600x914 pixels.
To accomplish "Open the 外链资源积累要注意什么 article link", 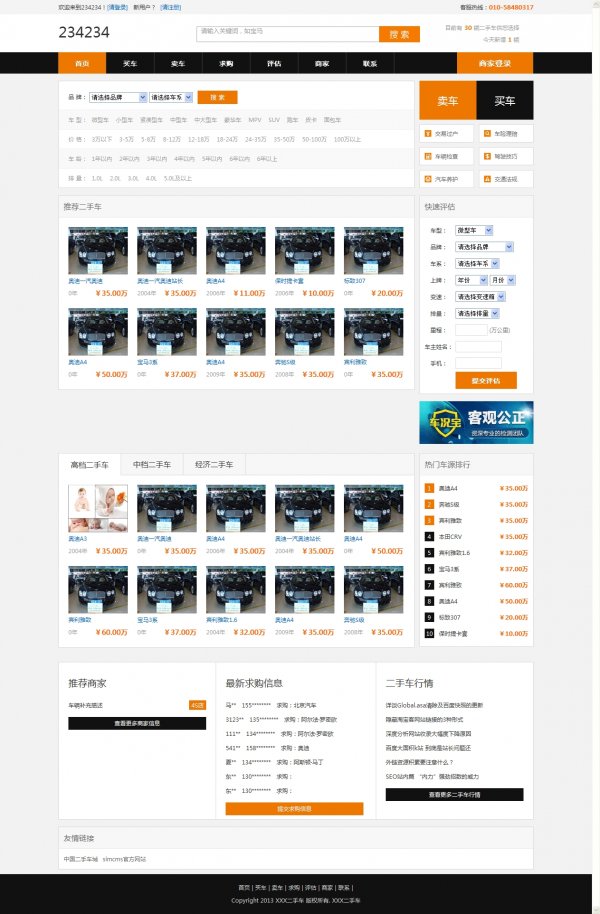I will coord(419,762).
